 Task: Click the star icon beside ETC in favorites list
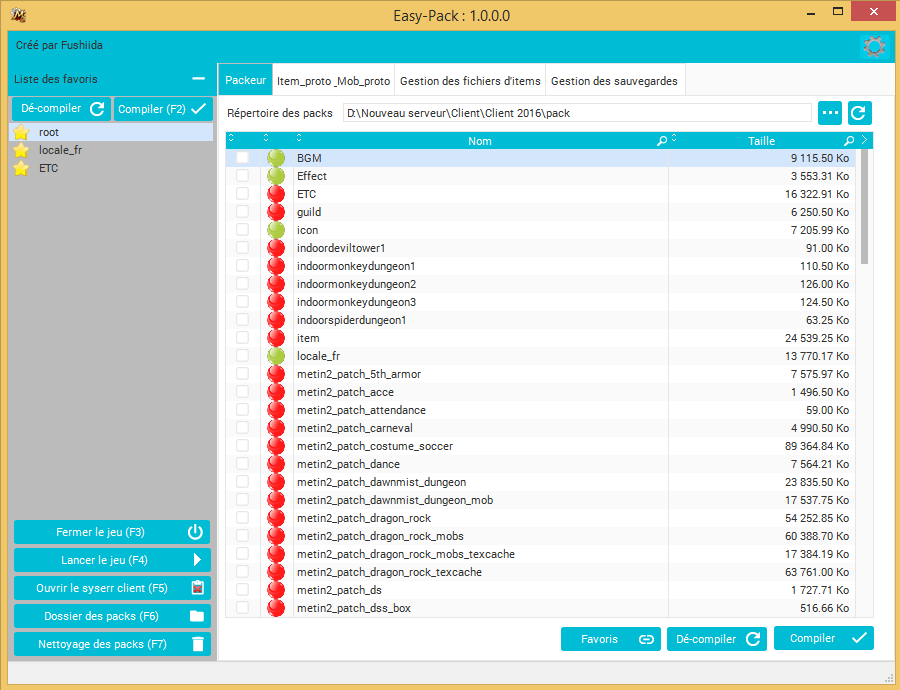coord(21,168)
